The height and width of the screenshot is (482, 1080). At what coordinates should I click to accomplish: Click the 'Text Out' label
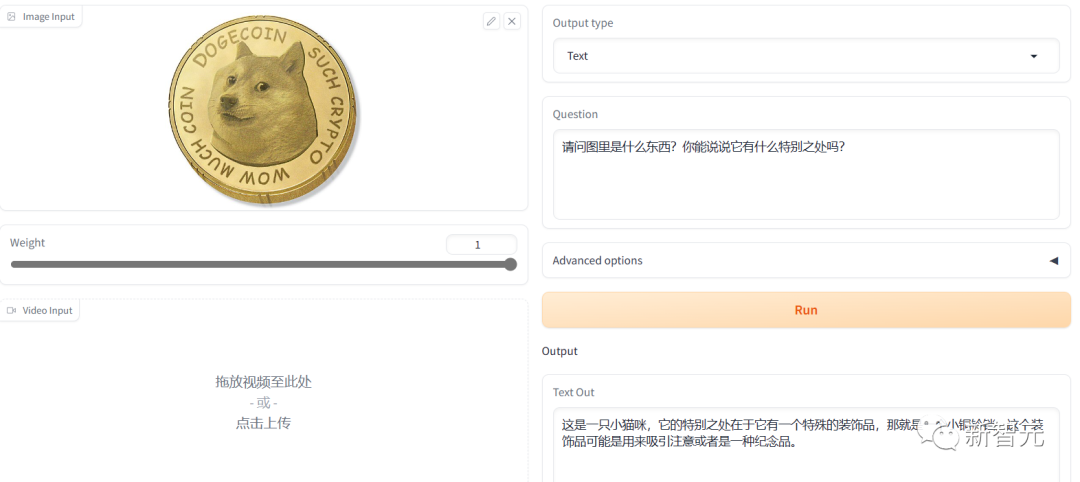pos(574,392)
